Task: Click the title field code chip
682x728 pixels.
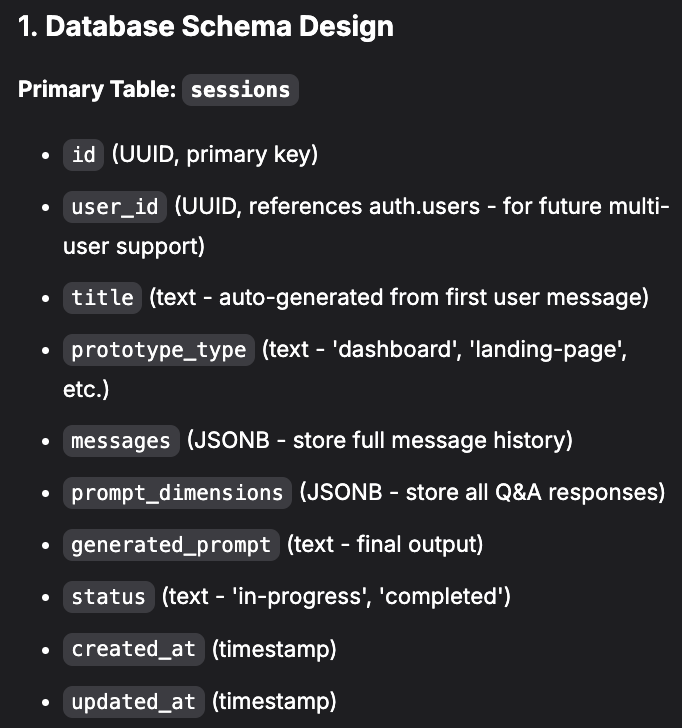Action: coord(102,297)
